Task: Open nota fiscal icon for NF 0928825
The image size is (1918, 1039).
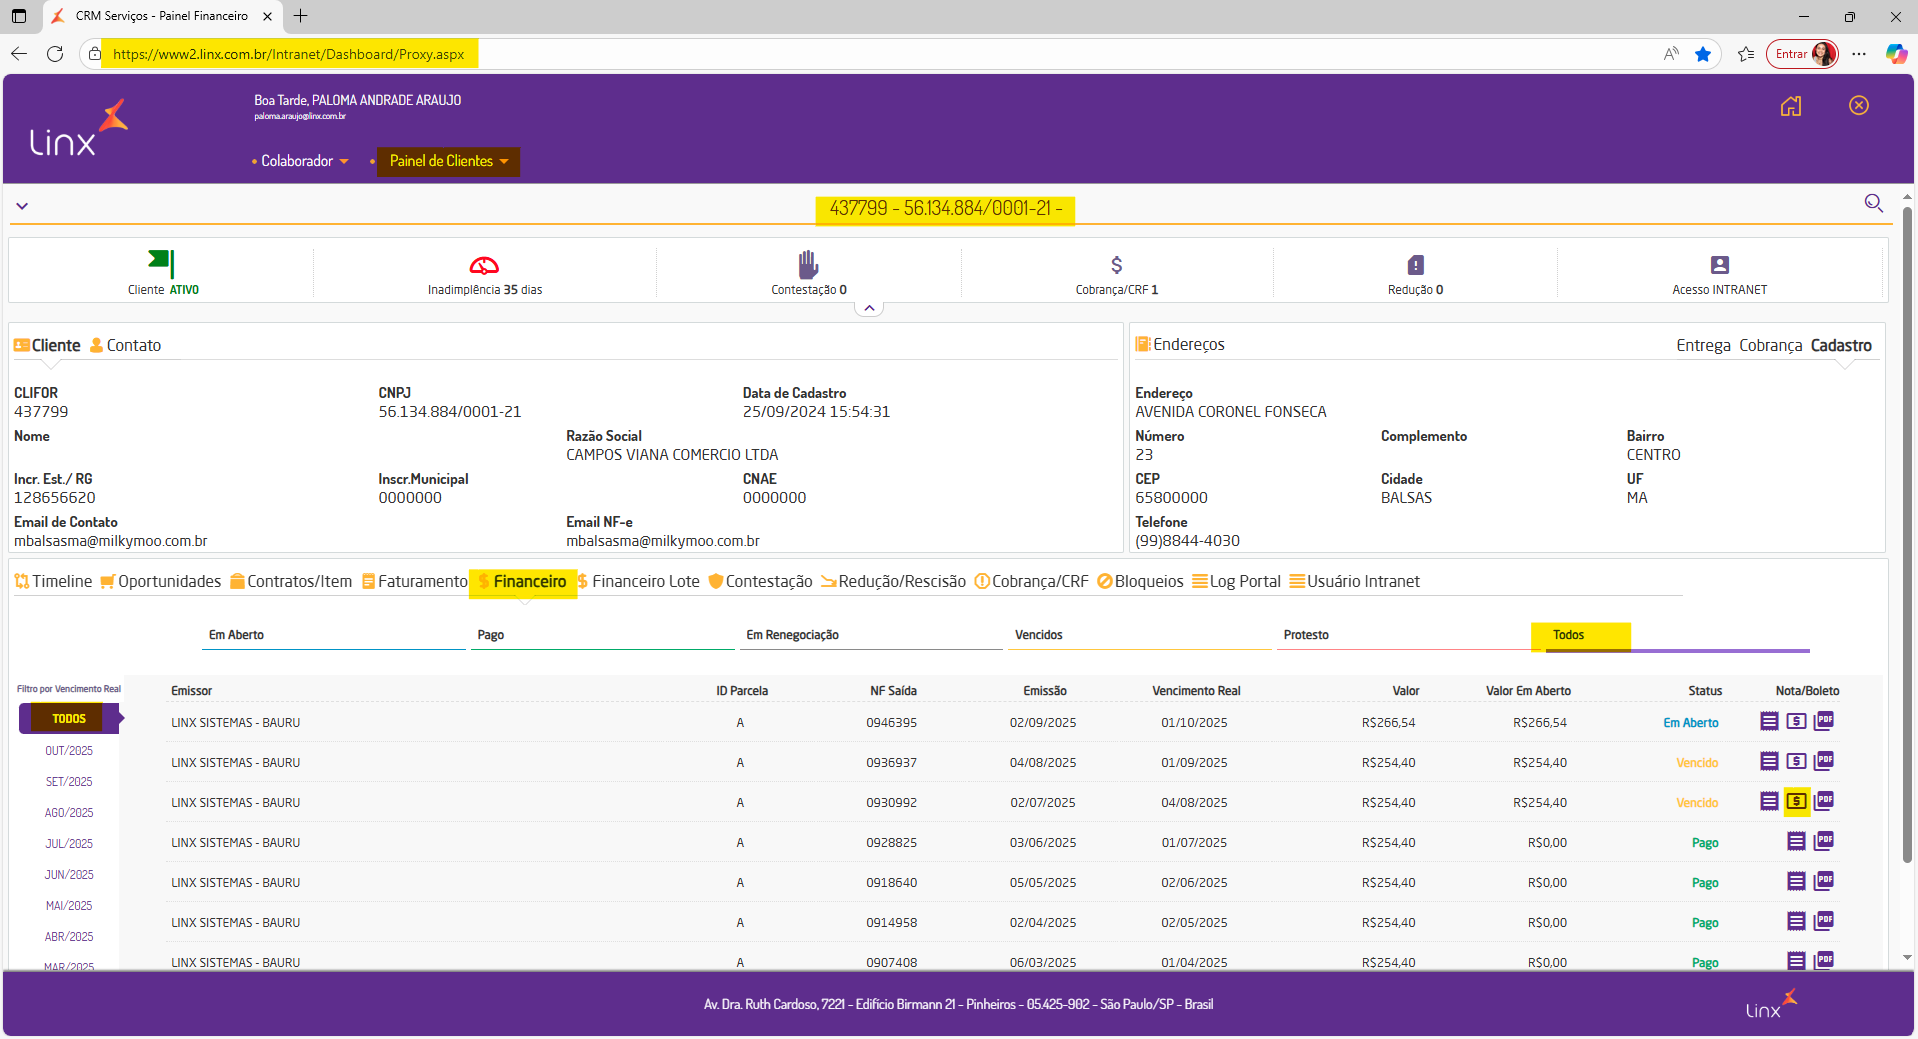Action: point(1797,841)
